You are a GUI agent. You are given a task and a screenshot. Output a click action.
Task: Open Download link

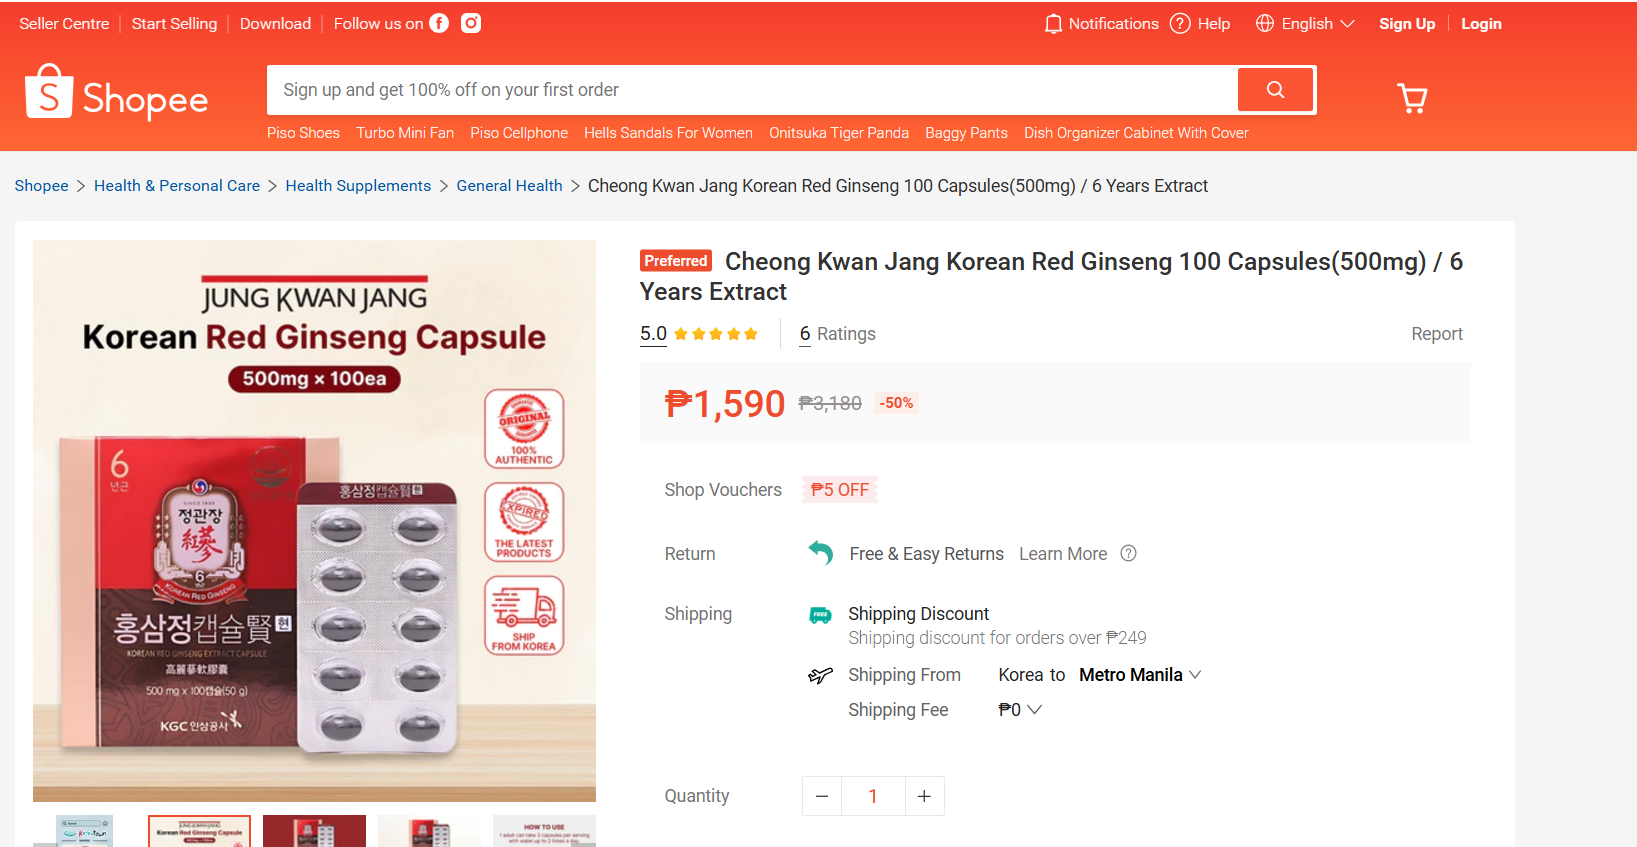click(x=275, y=23)
